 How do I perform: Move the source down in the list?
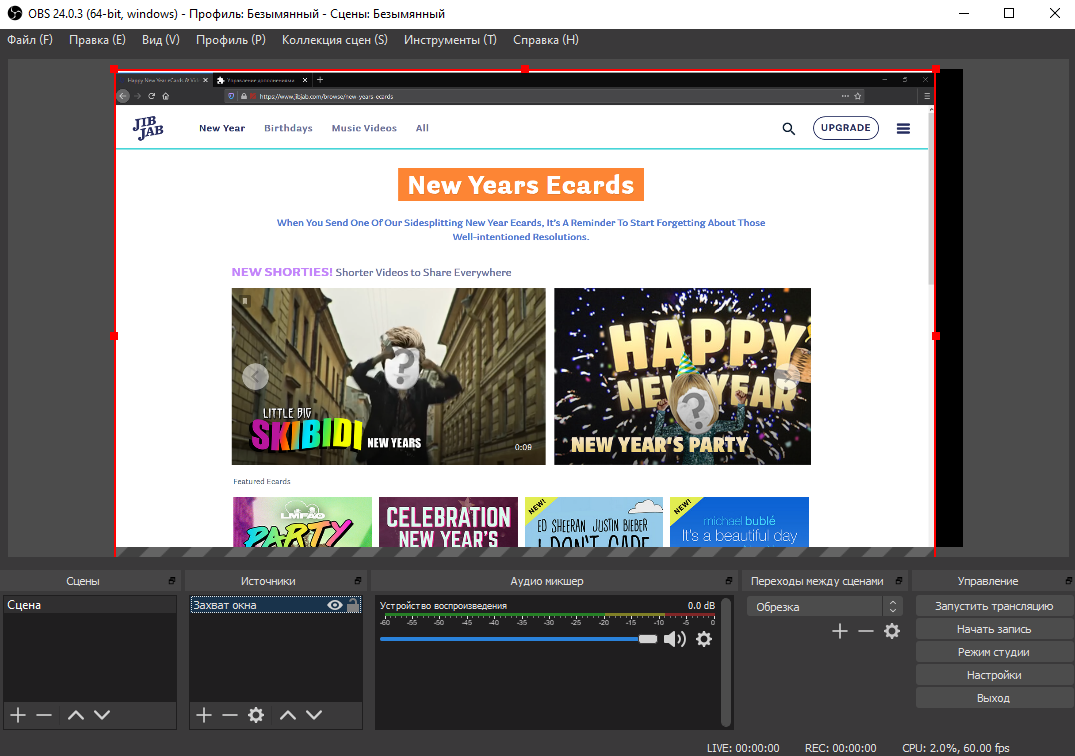314,715
